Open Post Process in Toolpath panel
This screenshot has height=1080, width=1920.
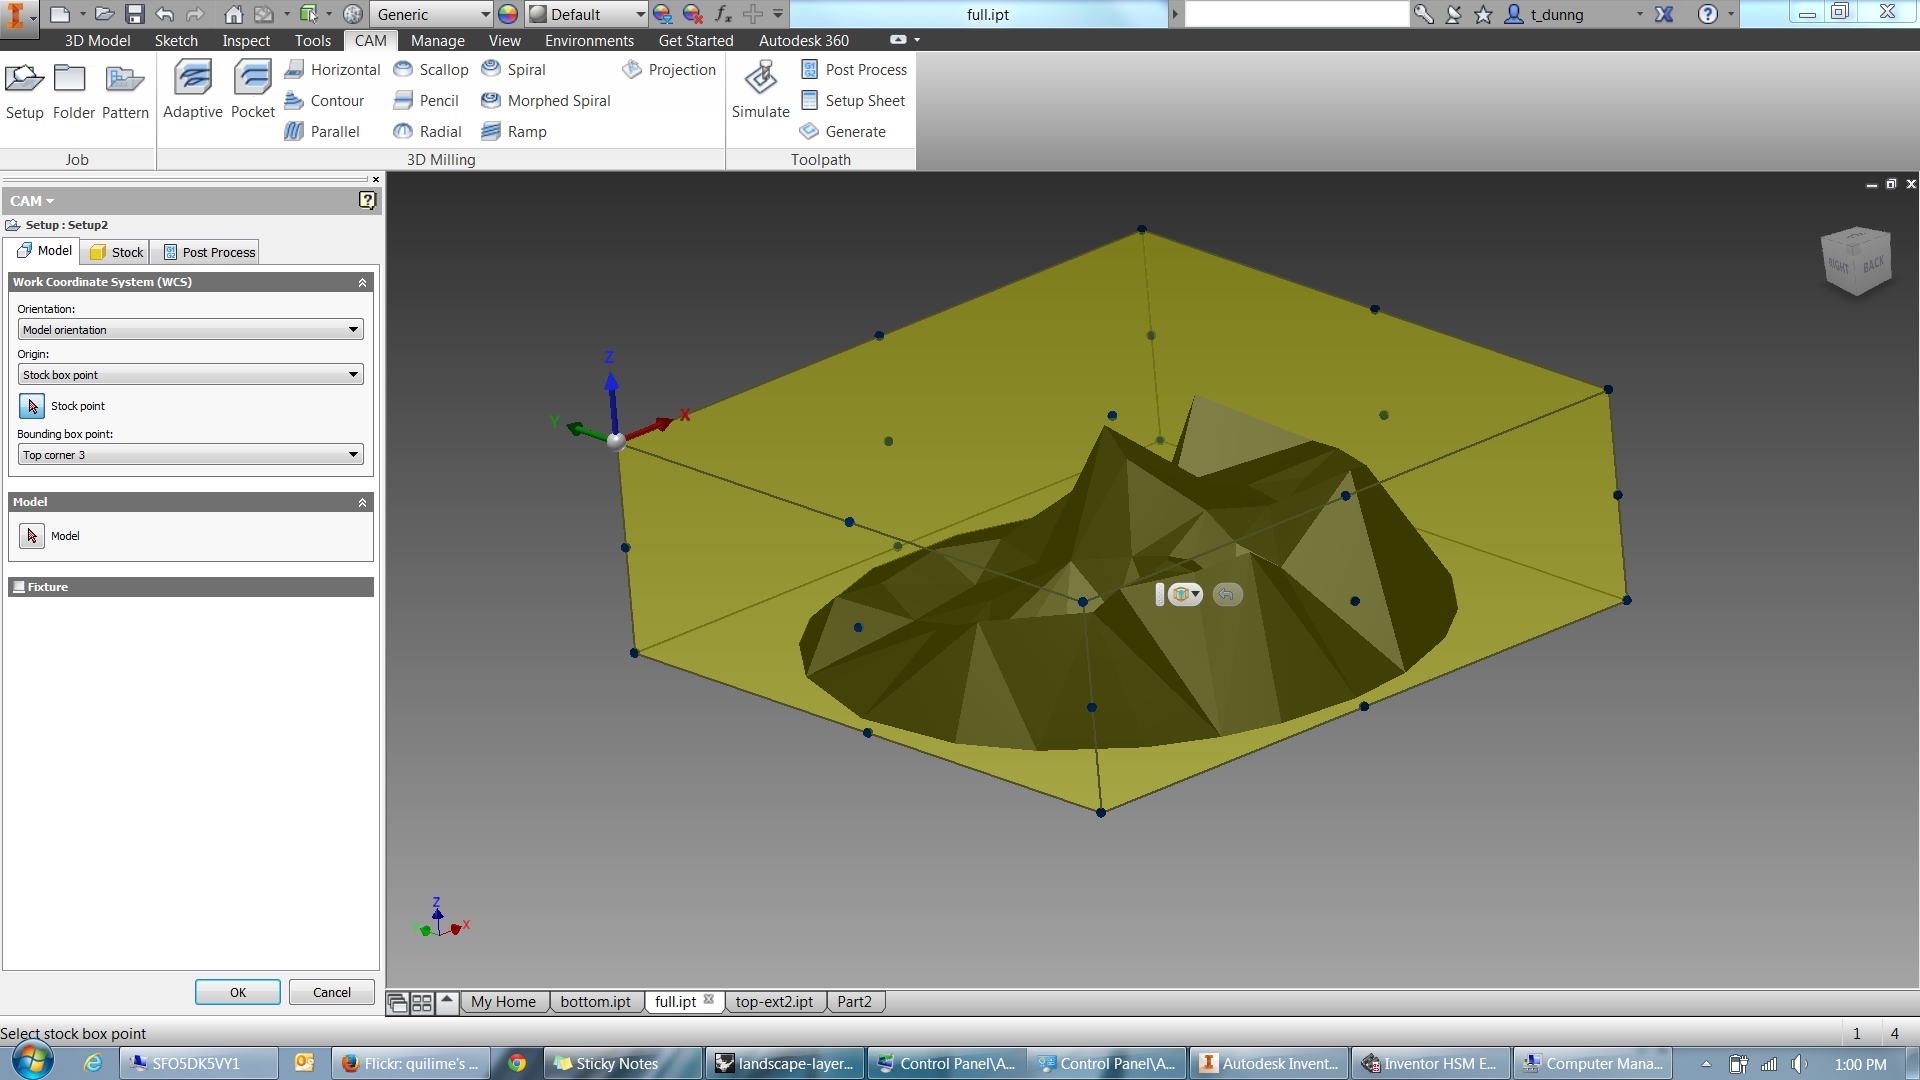pyautogui.click(x=854, y=69)
